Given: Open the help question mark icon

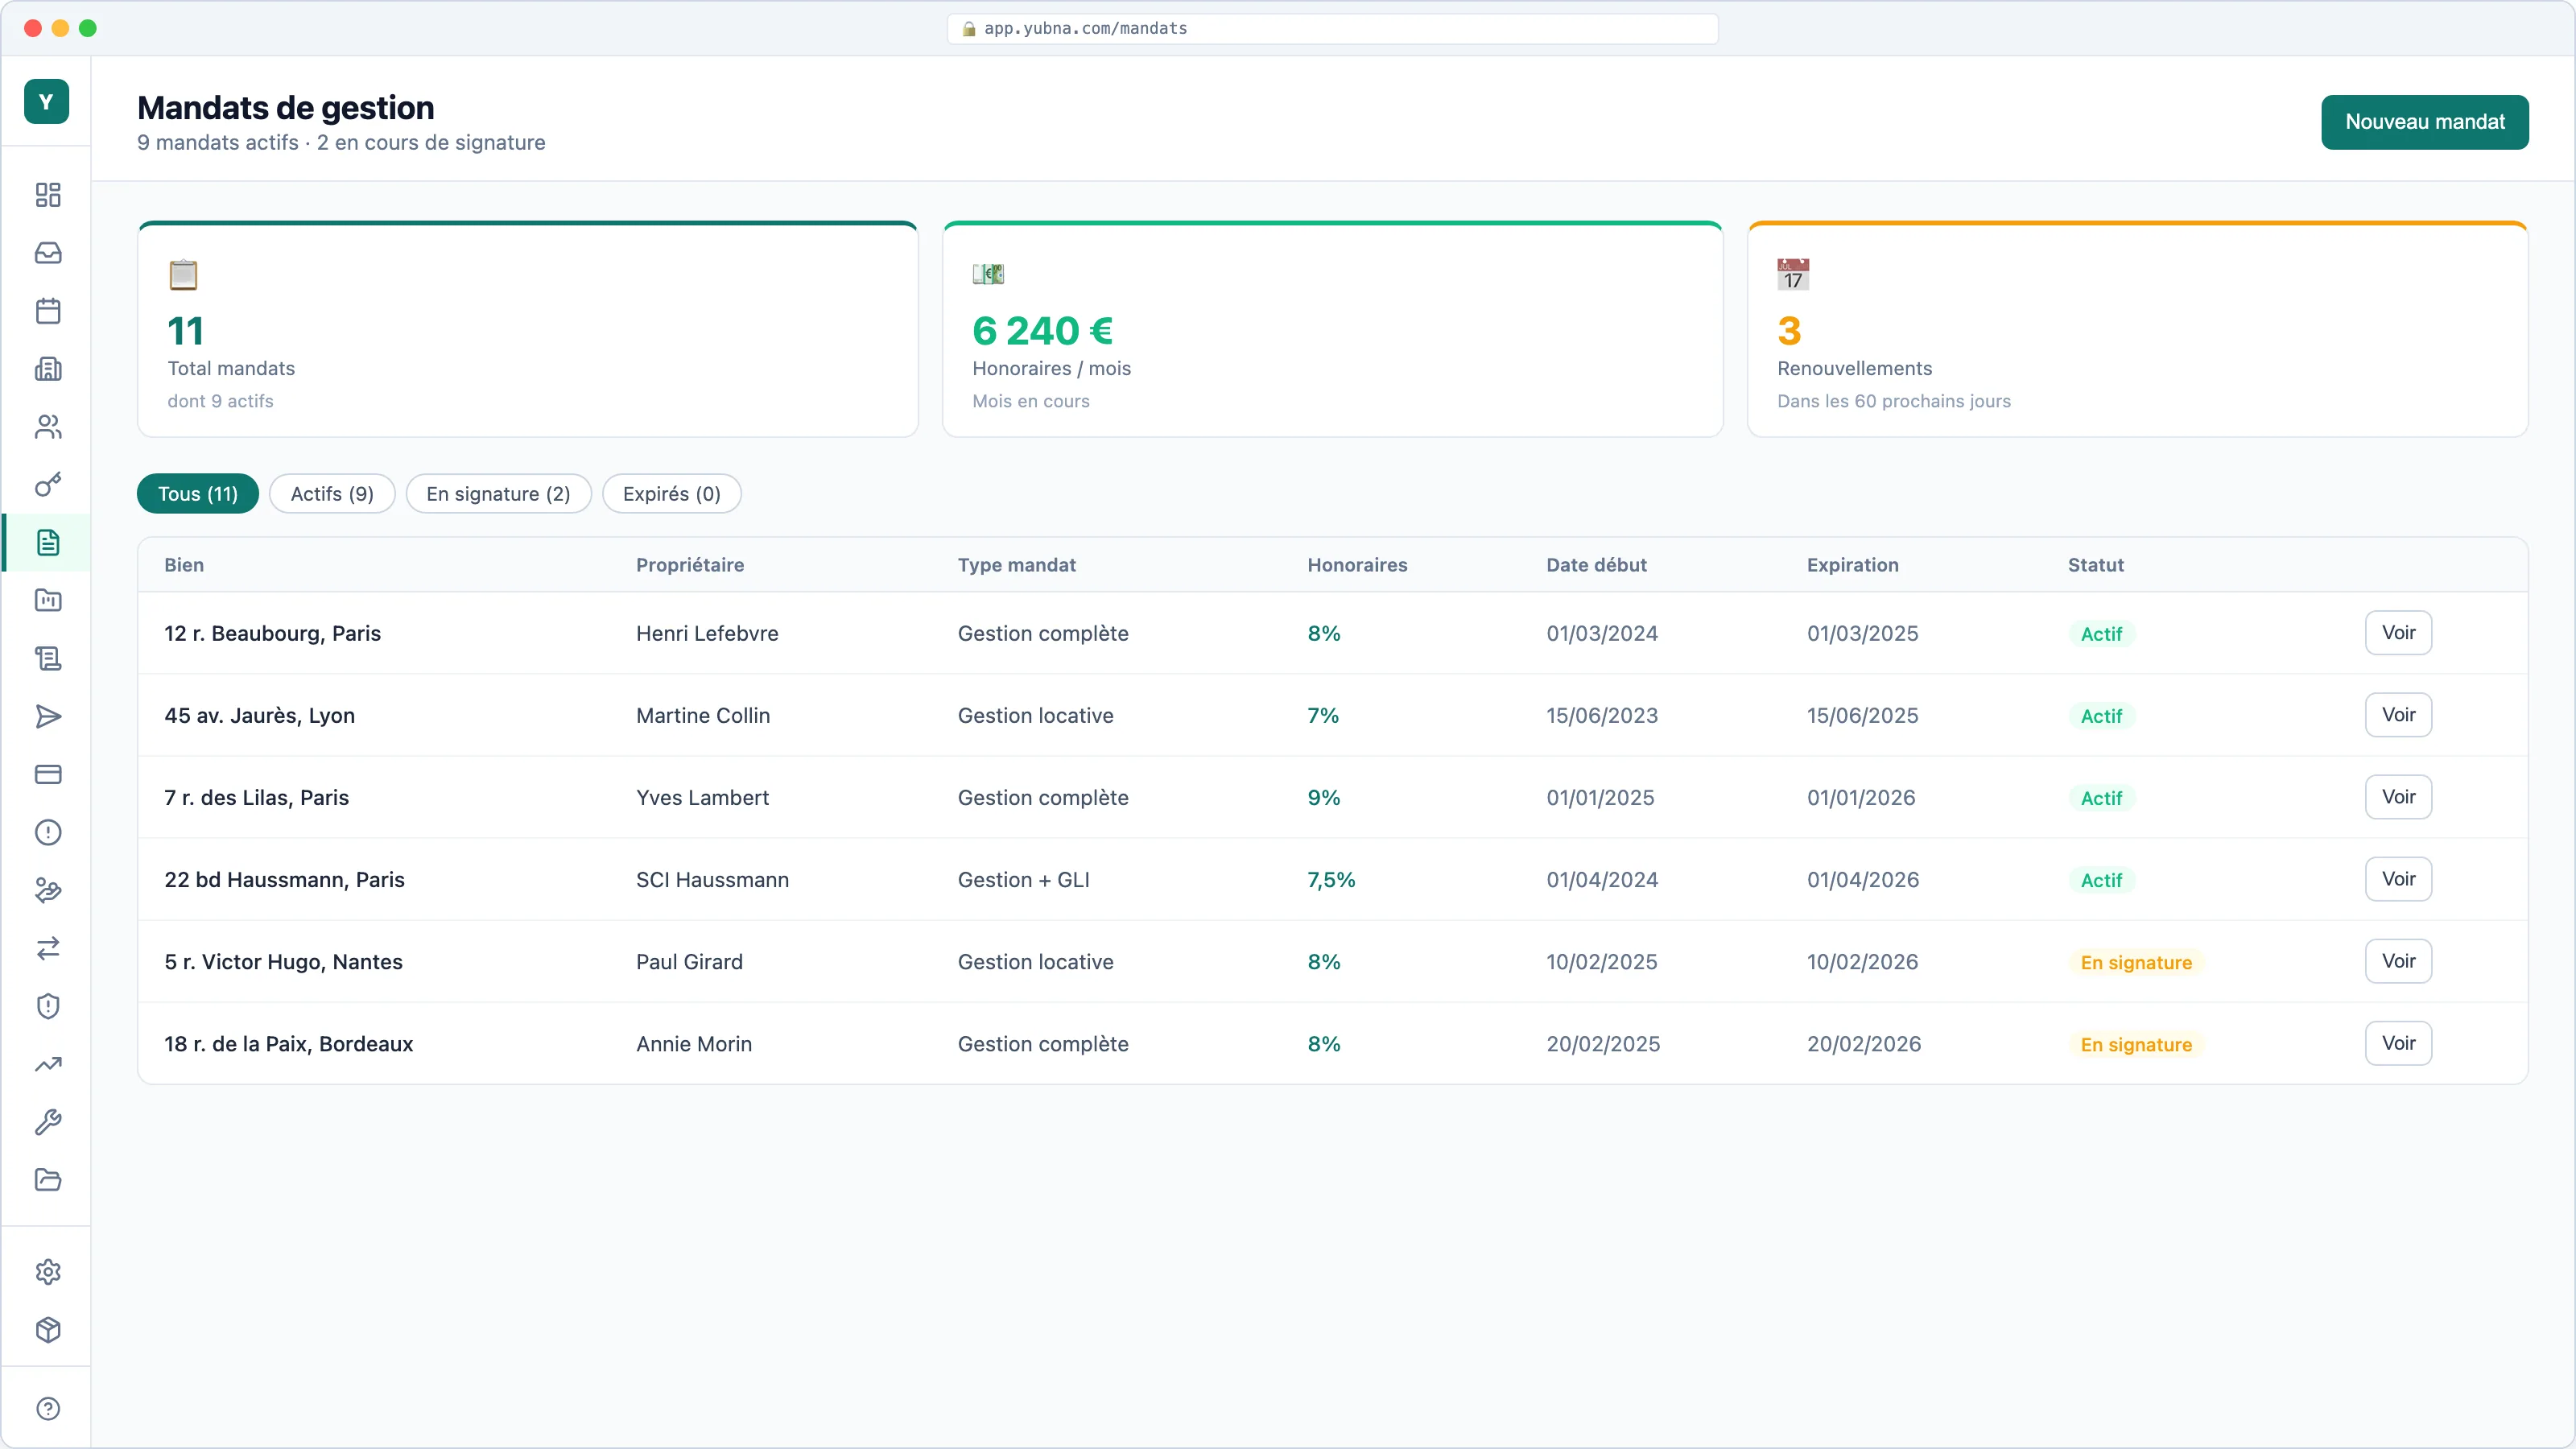Looking at the screenshot, I should pyautogui.click(x=48, y=1409).
